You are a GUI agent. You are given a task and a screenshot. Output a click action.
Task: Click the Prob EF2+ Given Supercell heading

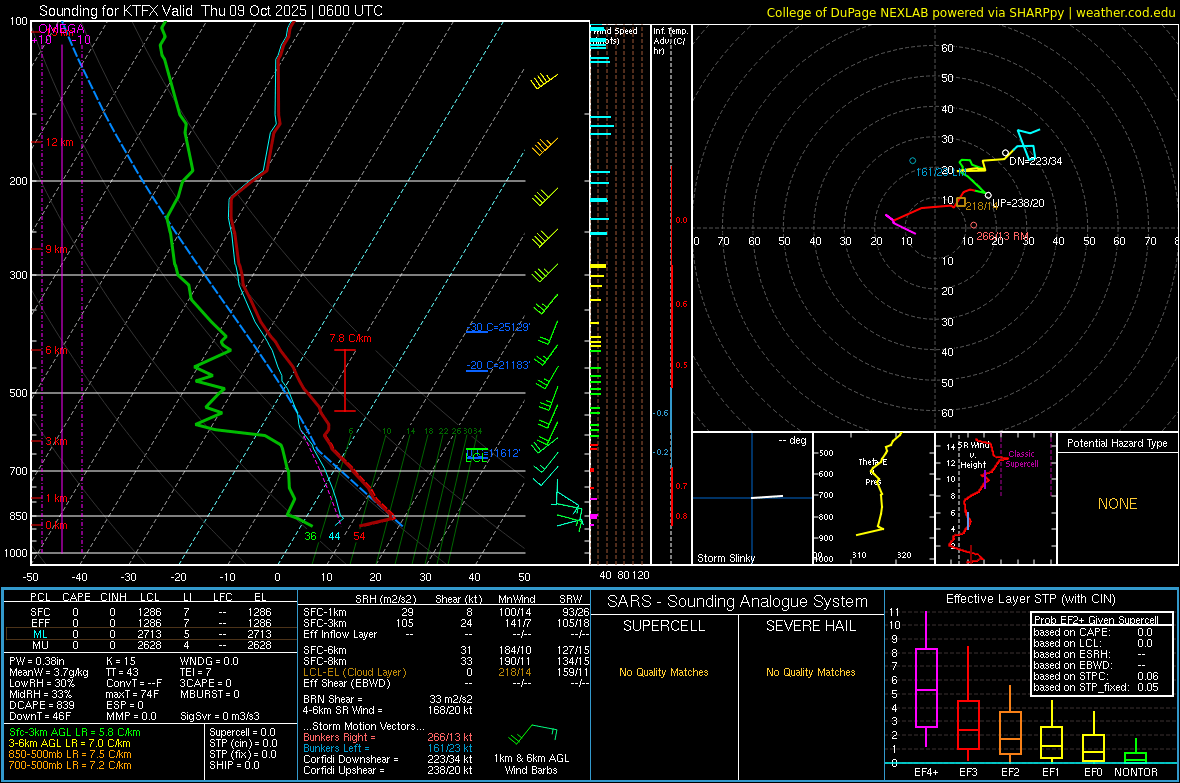pyautogui.click(x=1096, y=620)
